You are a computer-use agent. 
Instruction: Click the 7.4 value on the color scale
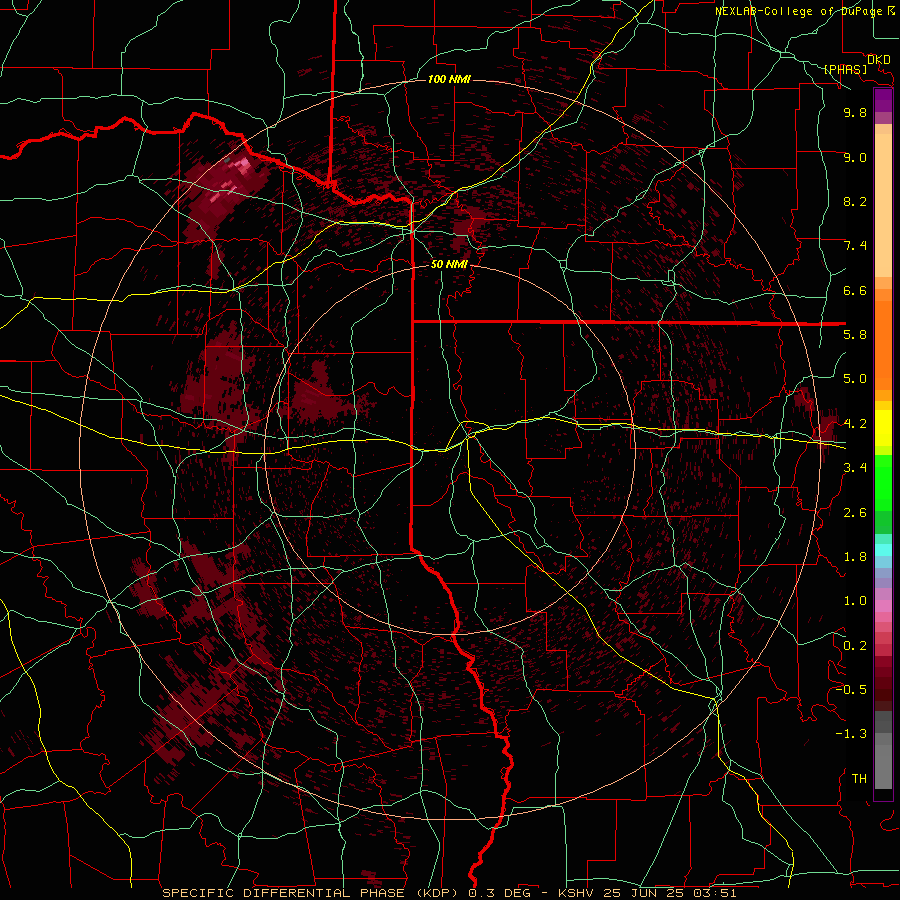[855, 246]
